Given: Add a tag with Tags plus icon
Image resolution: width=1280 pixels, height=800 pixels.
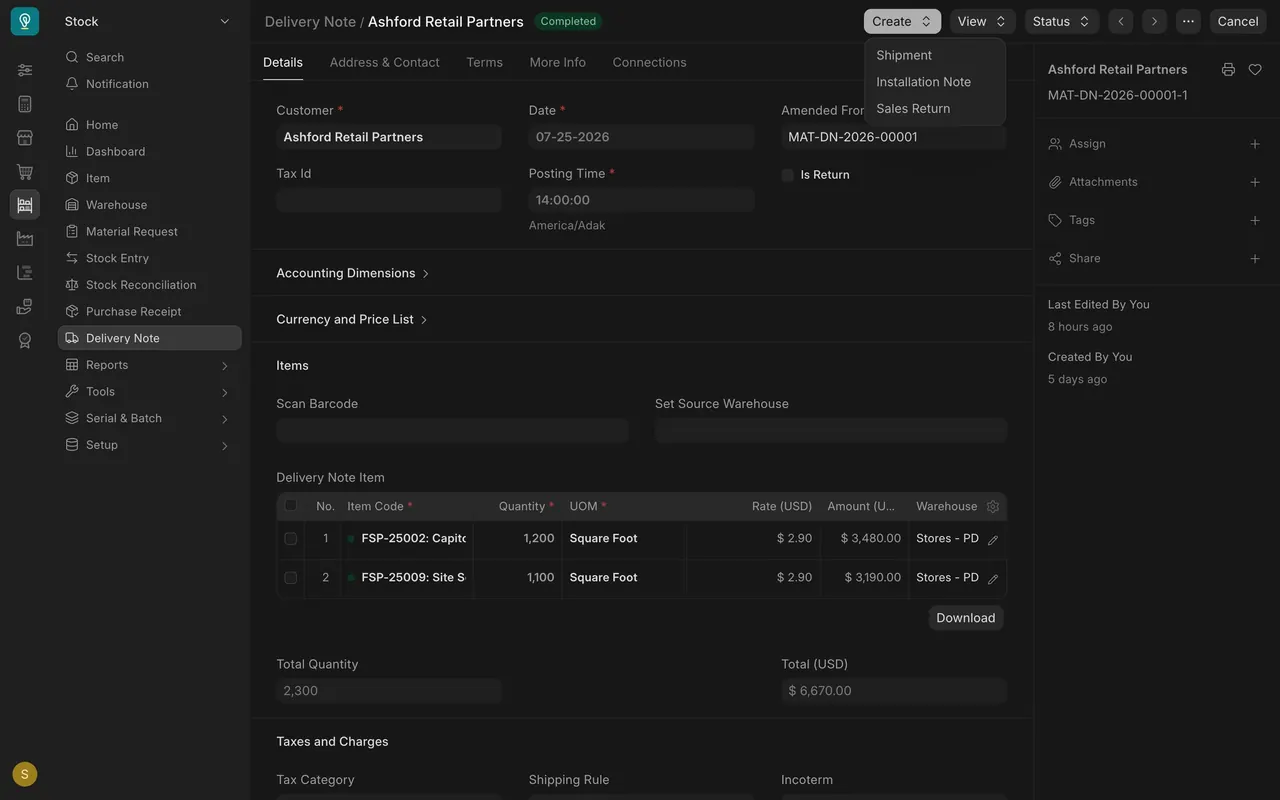Looking at the screenshot, I should tap(1255, 220).
